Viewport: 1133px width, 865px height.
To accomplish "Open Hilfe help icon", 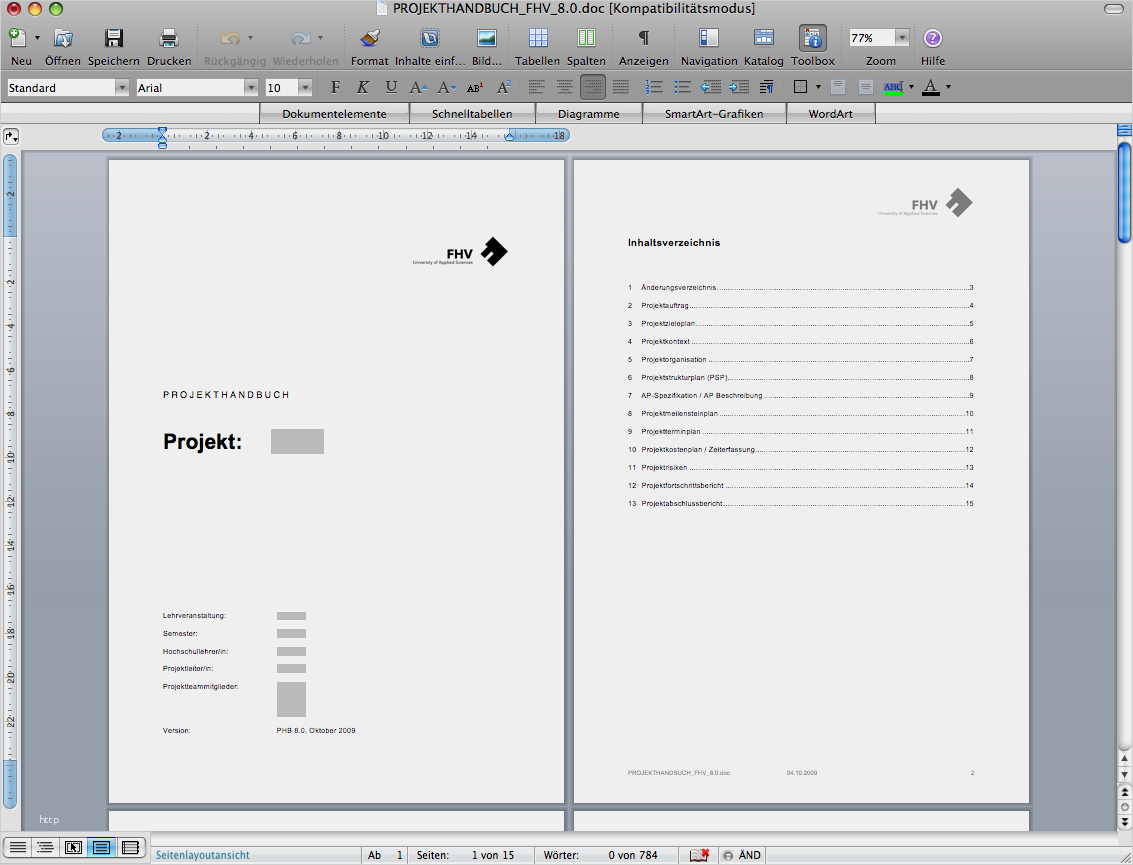I will coord(933,38).
